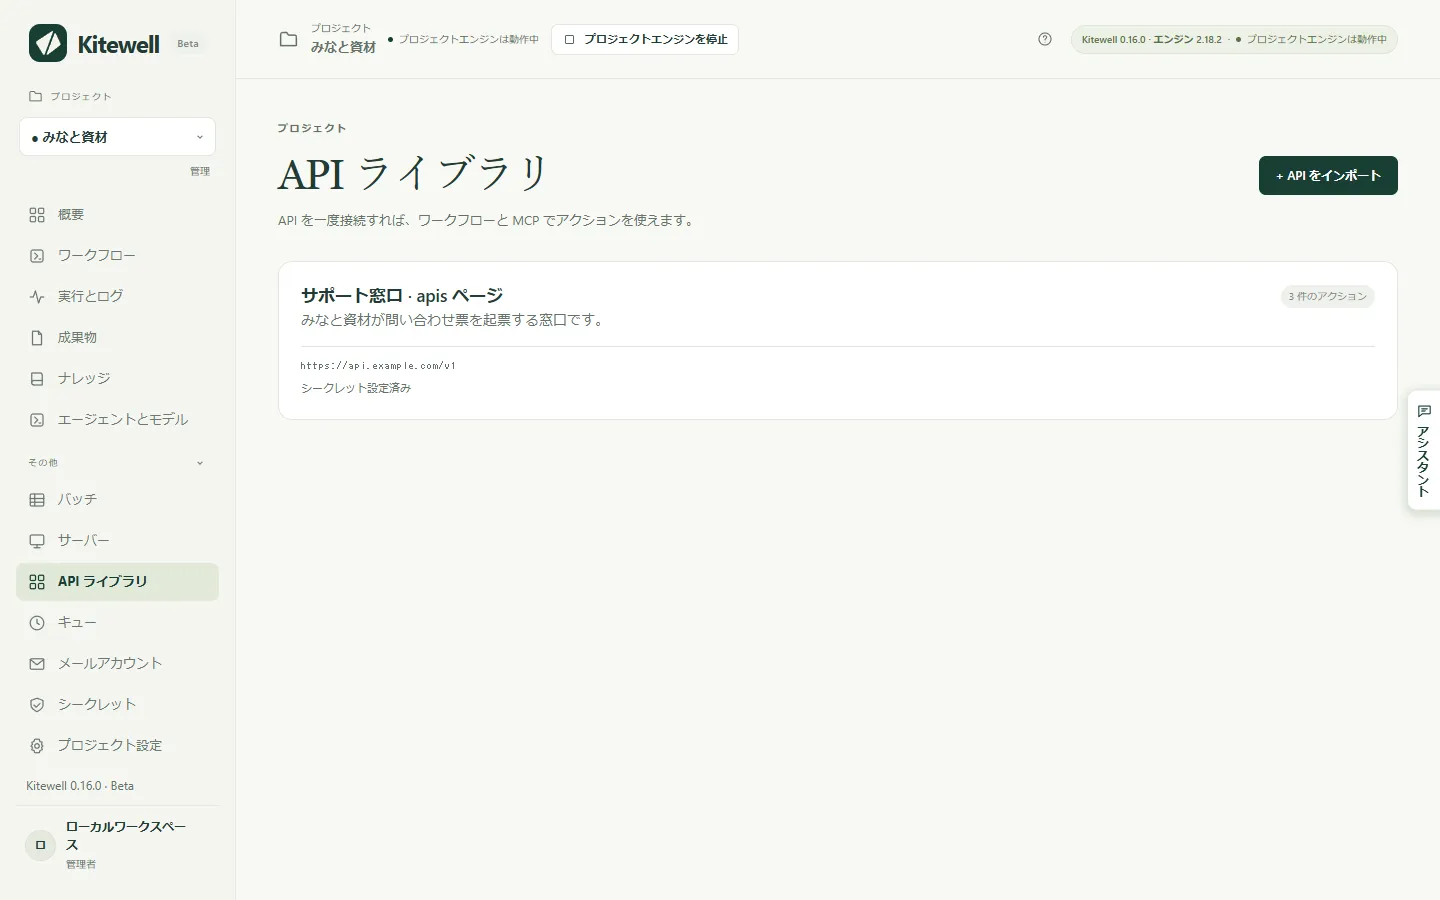Click the 管理 link under project selector
The width and height of the screenshot is (1440, 900).
pyautogui.click(x=200, y=171)
